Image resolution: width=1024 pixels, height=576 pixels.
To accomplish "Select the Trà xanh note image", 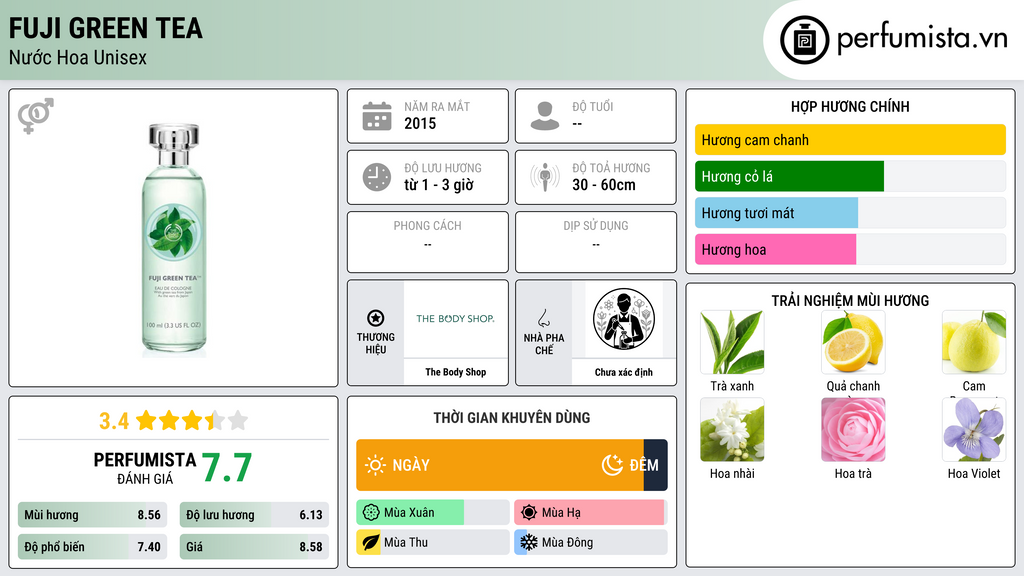I will [x=732, y=342].
